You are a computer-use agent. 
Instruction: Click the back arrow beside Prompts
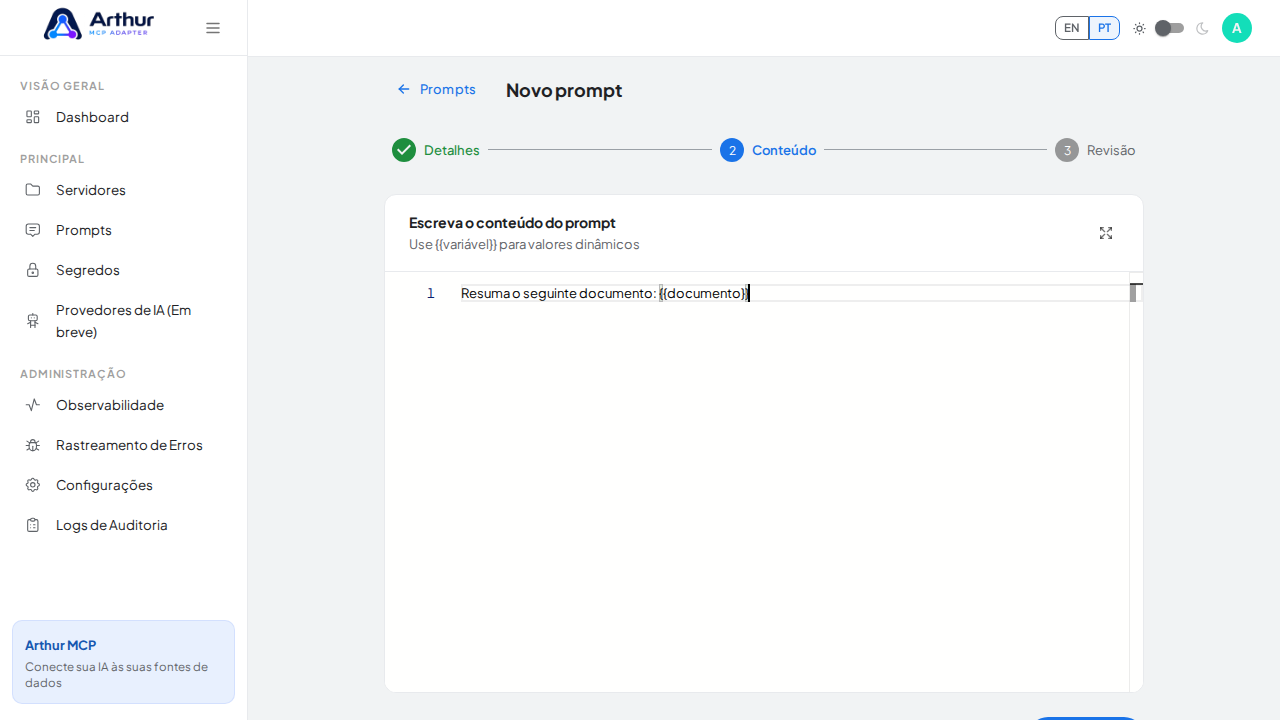point(404,89)
